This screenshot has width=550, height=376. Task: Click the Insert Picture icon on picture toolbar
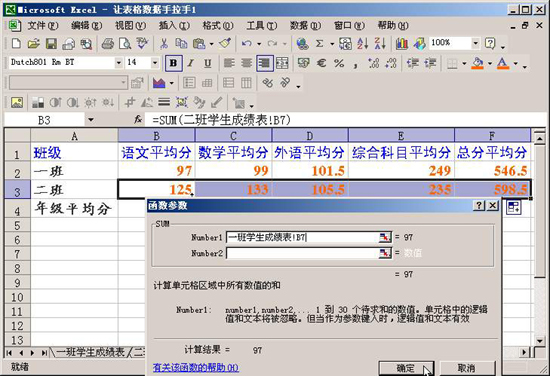pos(16,102)
